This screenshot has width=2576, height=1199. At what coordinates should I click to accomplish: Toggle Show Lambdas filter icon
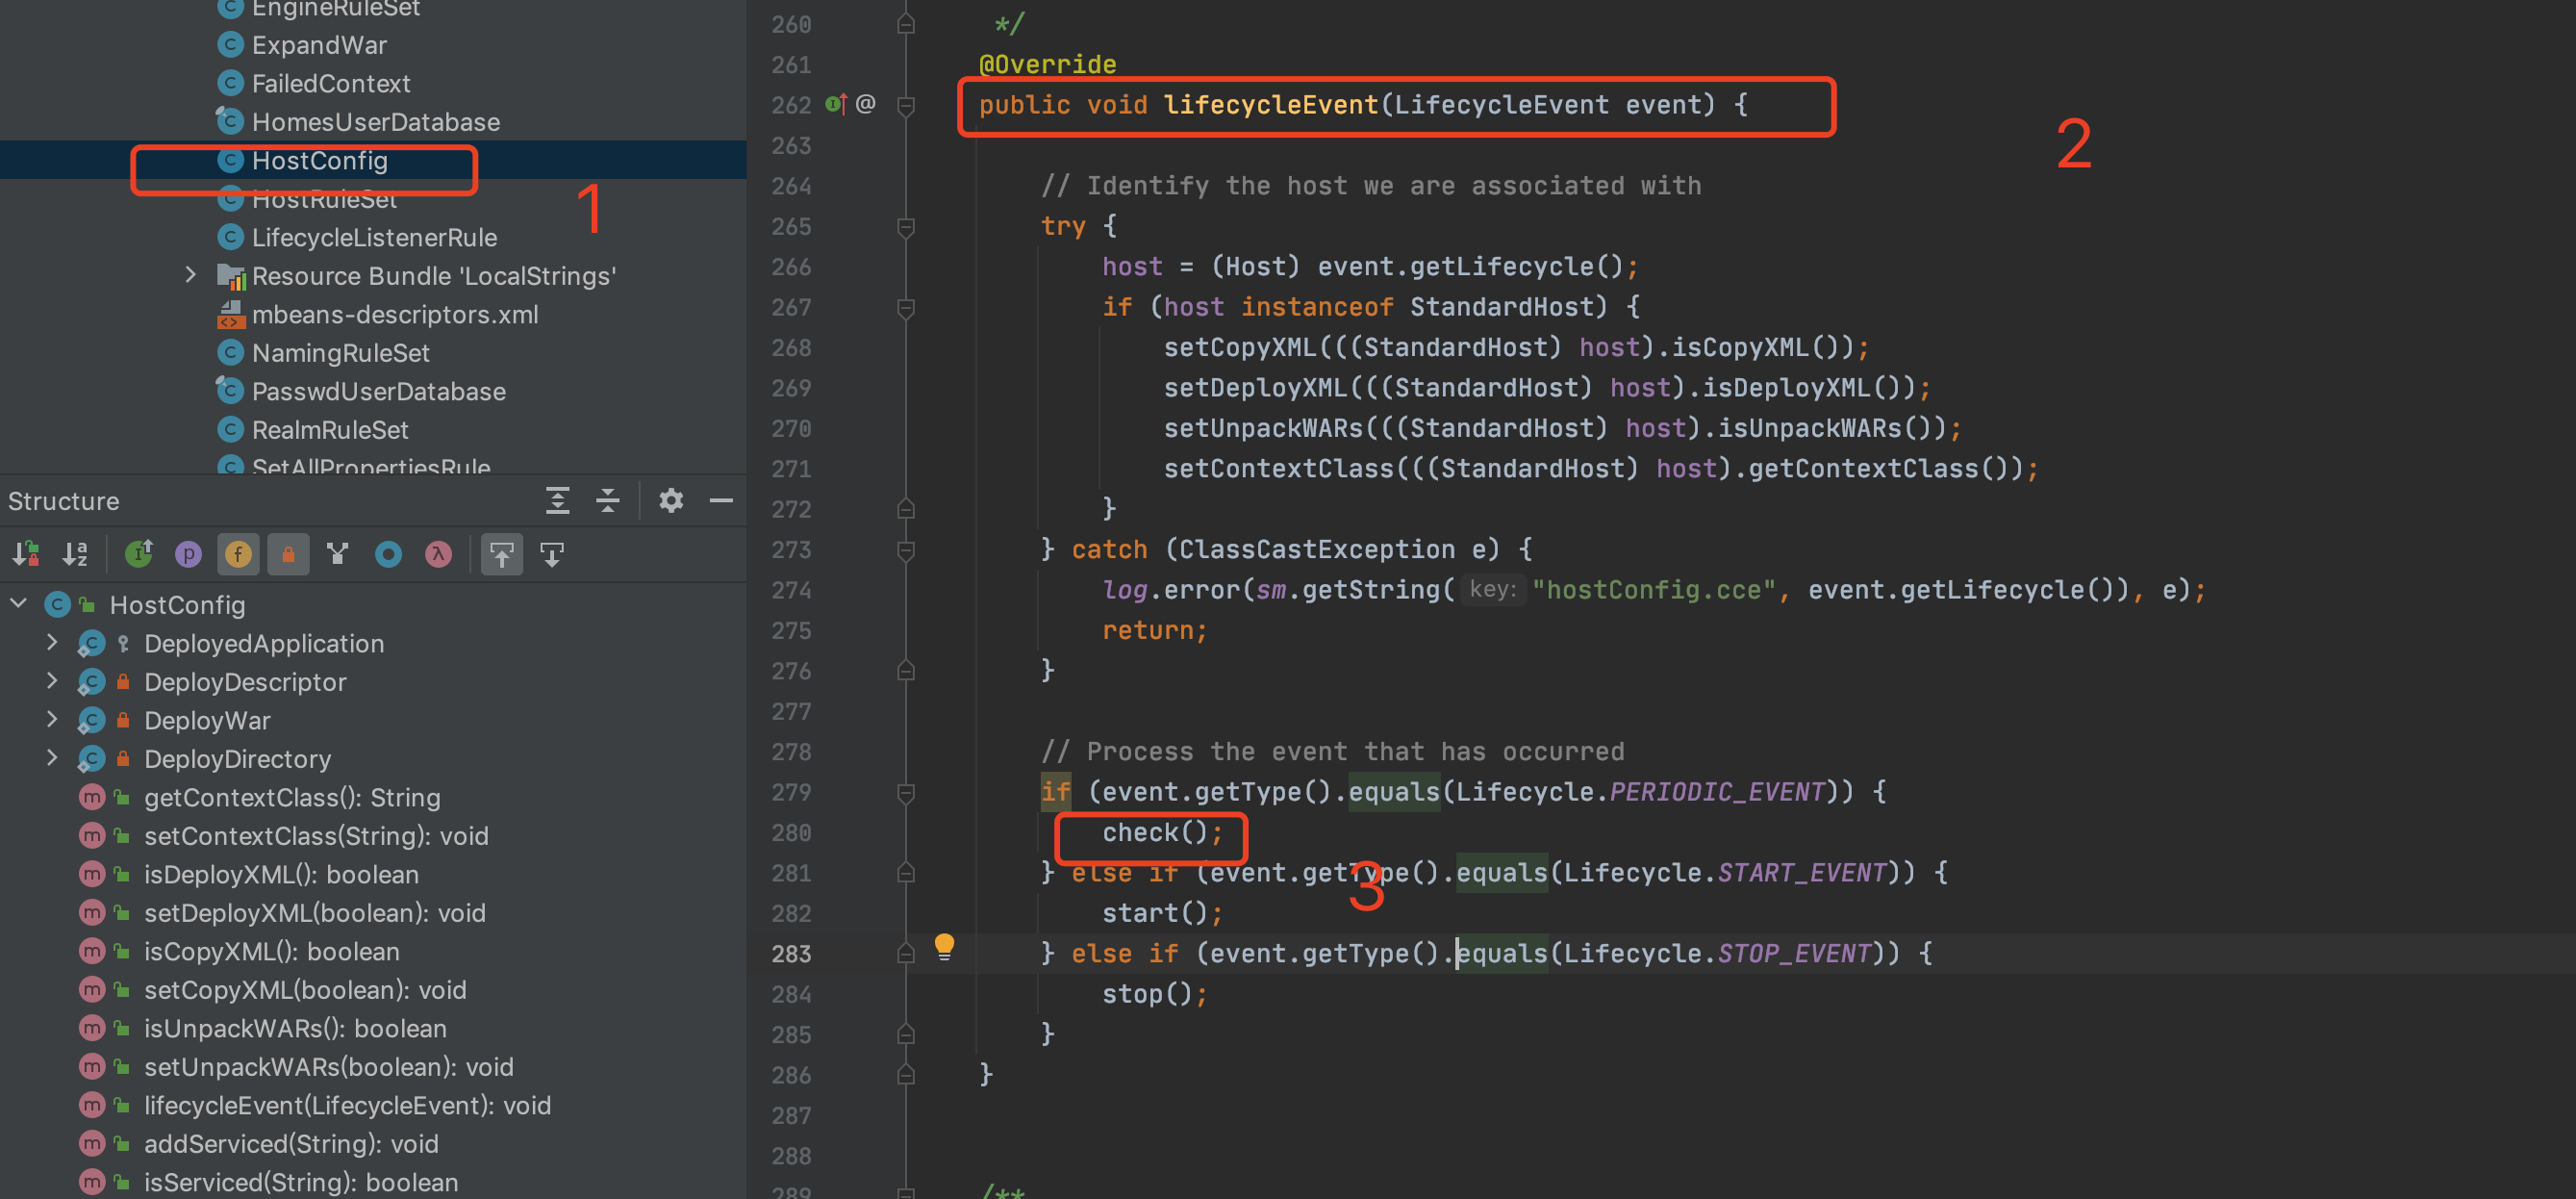(438, 553)
